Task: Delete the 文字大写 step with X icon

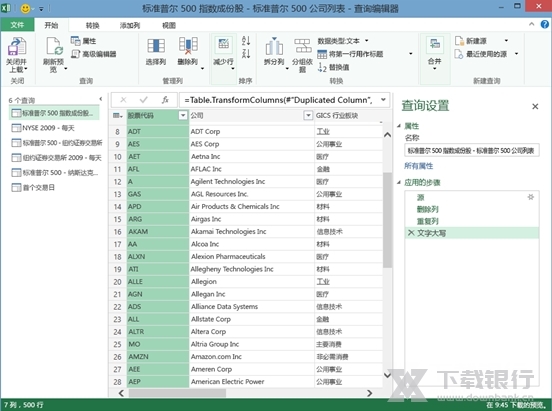Action: (410, 233)
